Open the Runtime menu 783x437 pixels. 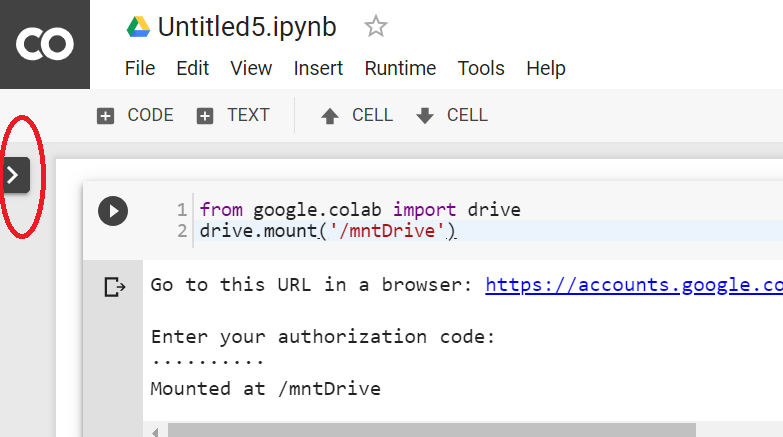[x=400, y=68]
